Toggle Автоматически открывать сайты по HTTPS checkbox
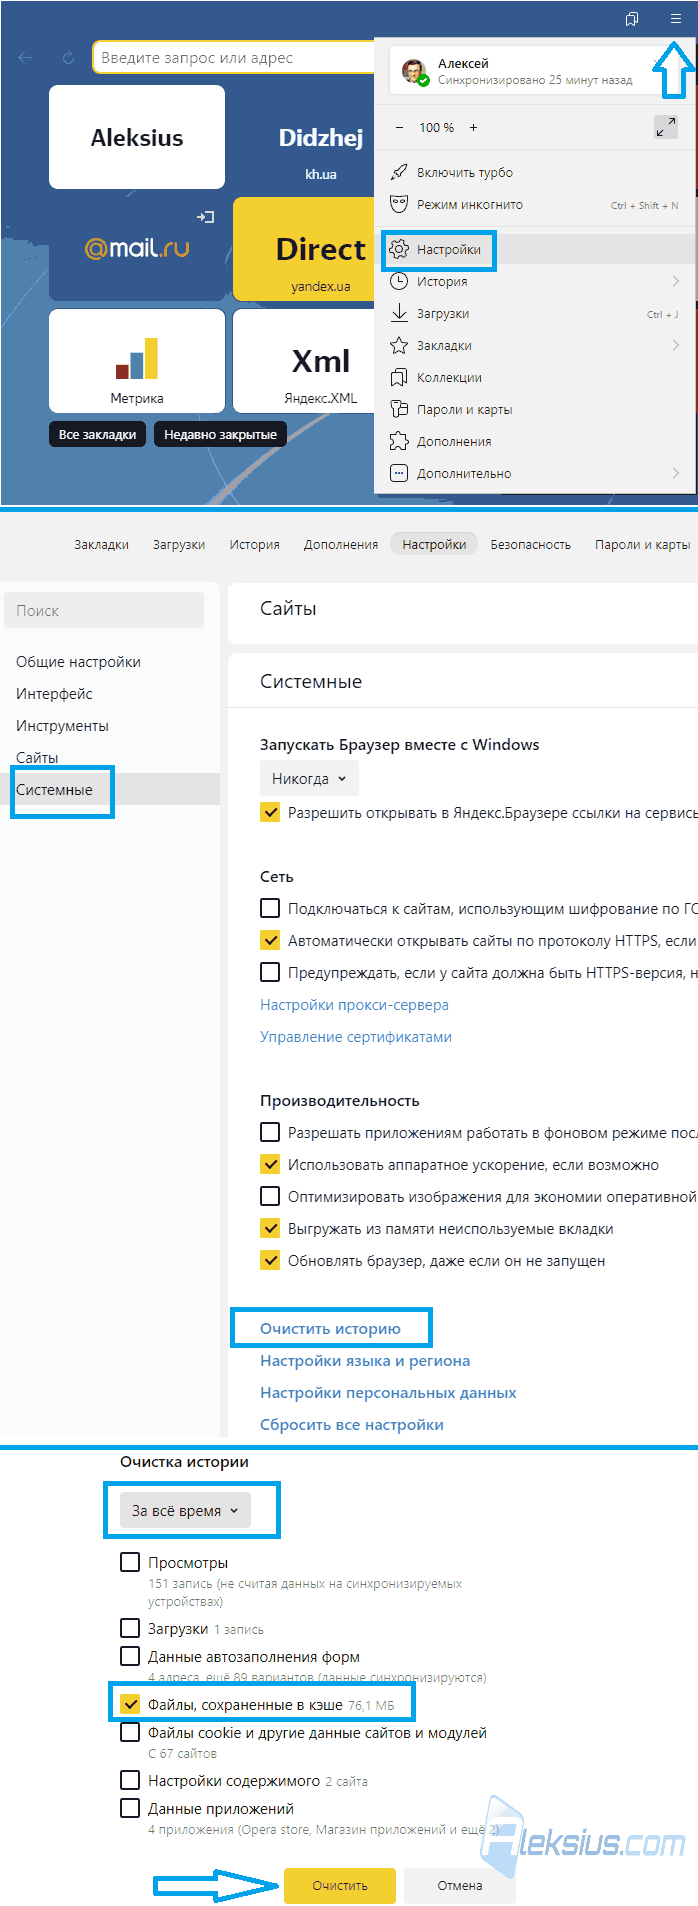This screenshot has height=1906, width=698. [270, 940]
